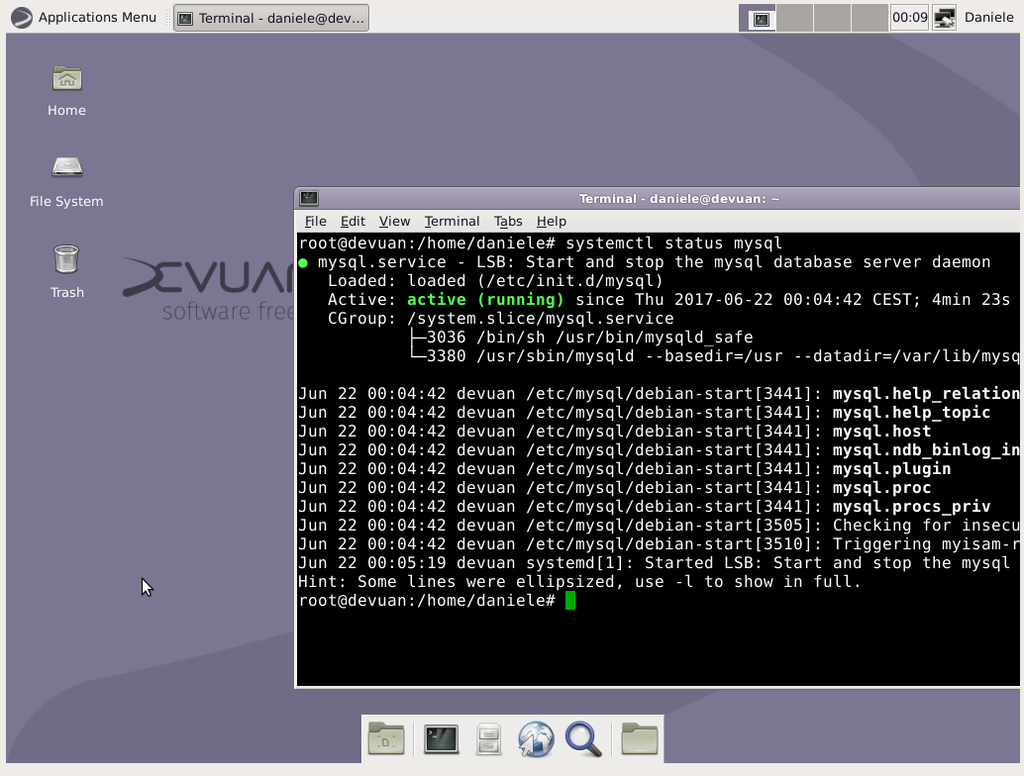Click the network connection tray icon
1024x776 pixels.
point(944,18)
